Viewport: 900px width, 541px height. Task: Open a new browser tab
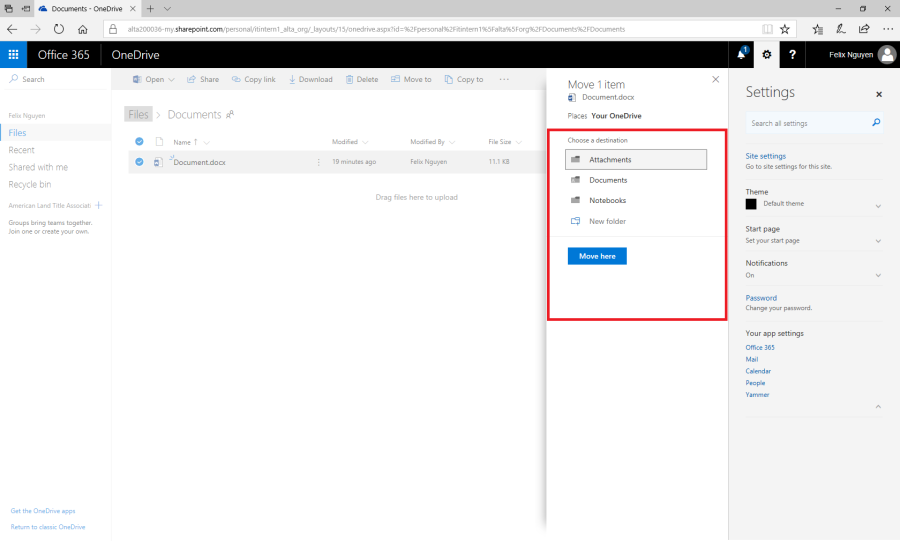(150, 9)
